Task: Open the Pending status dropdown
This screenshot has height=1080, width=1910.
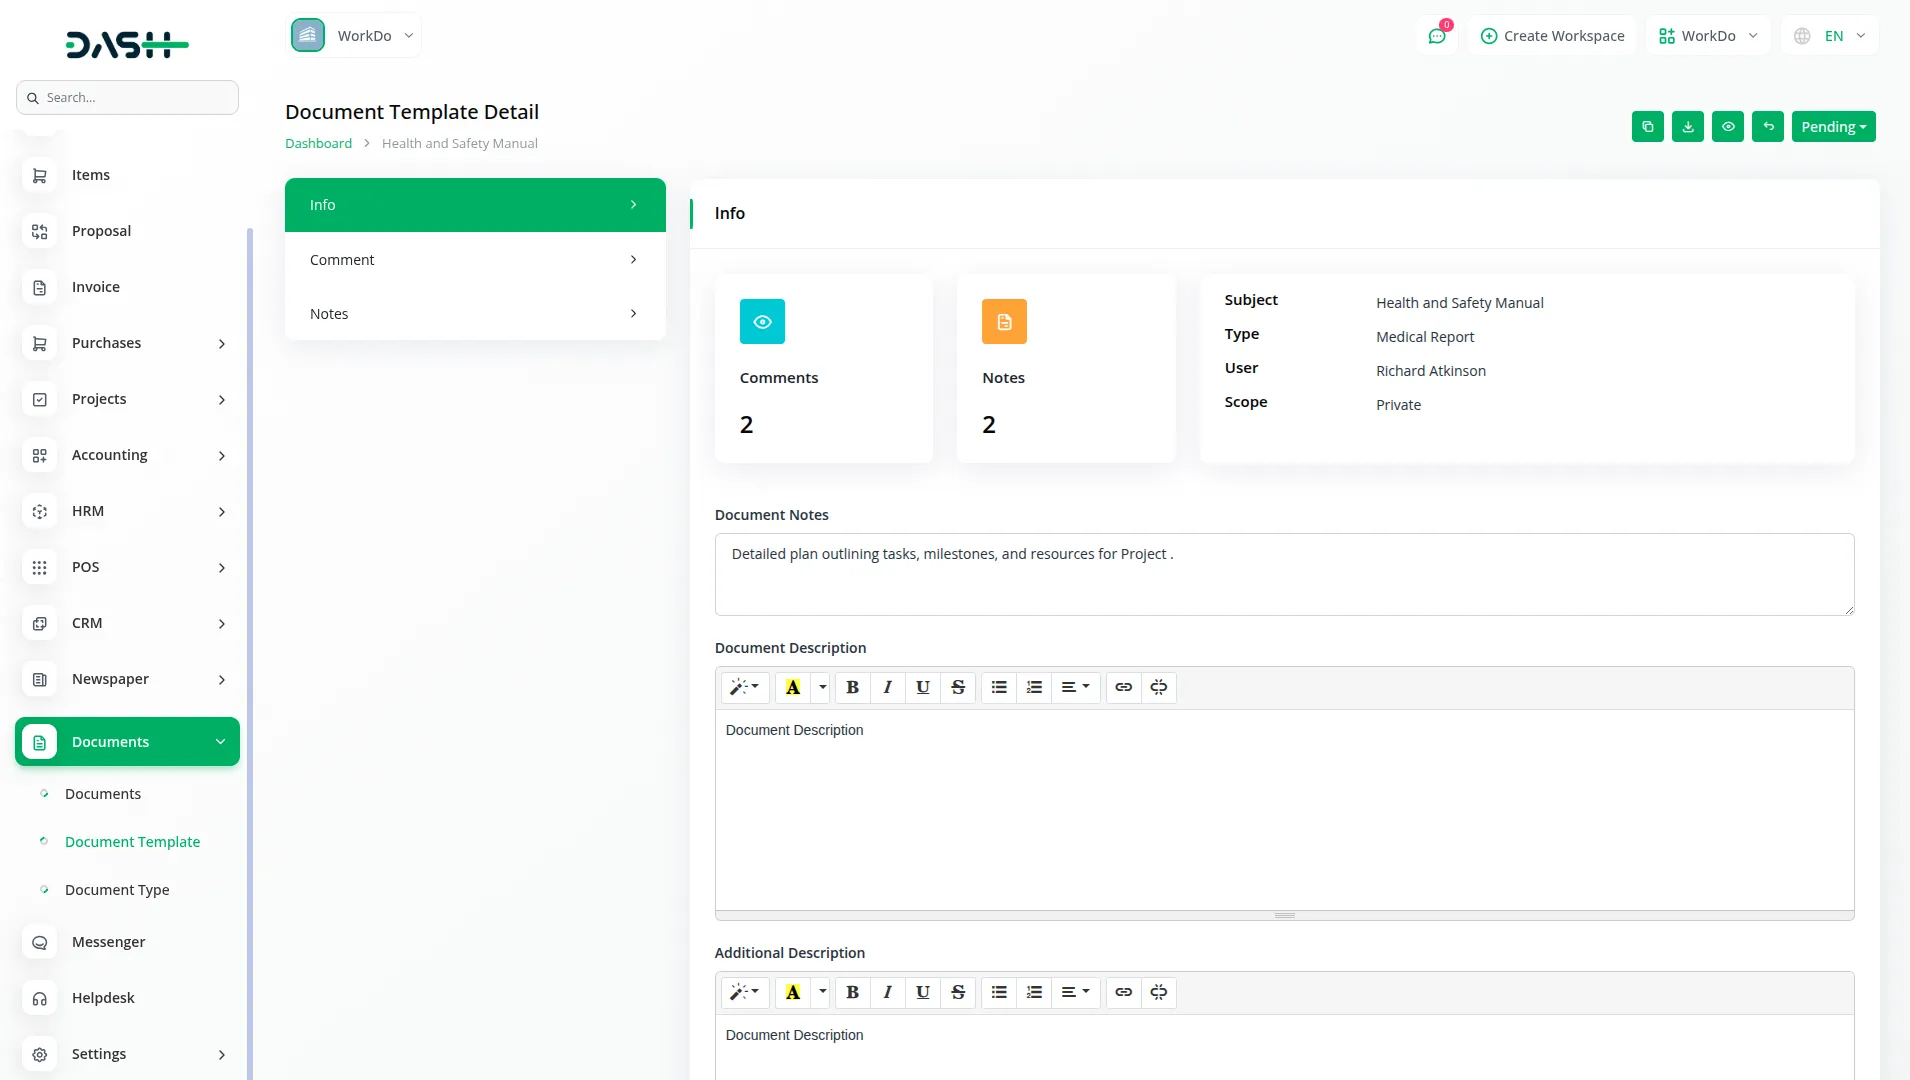Action: coord(1834,126)
